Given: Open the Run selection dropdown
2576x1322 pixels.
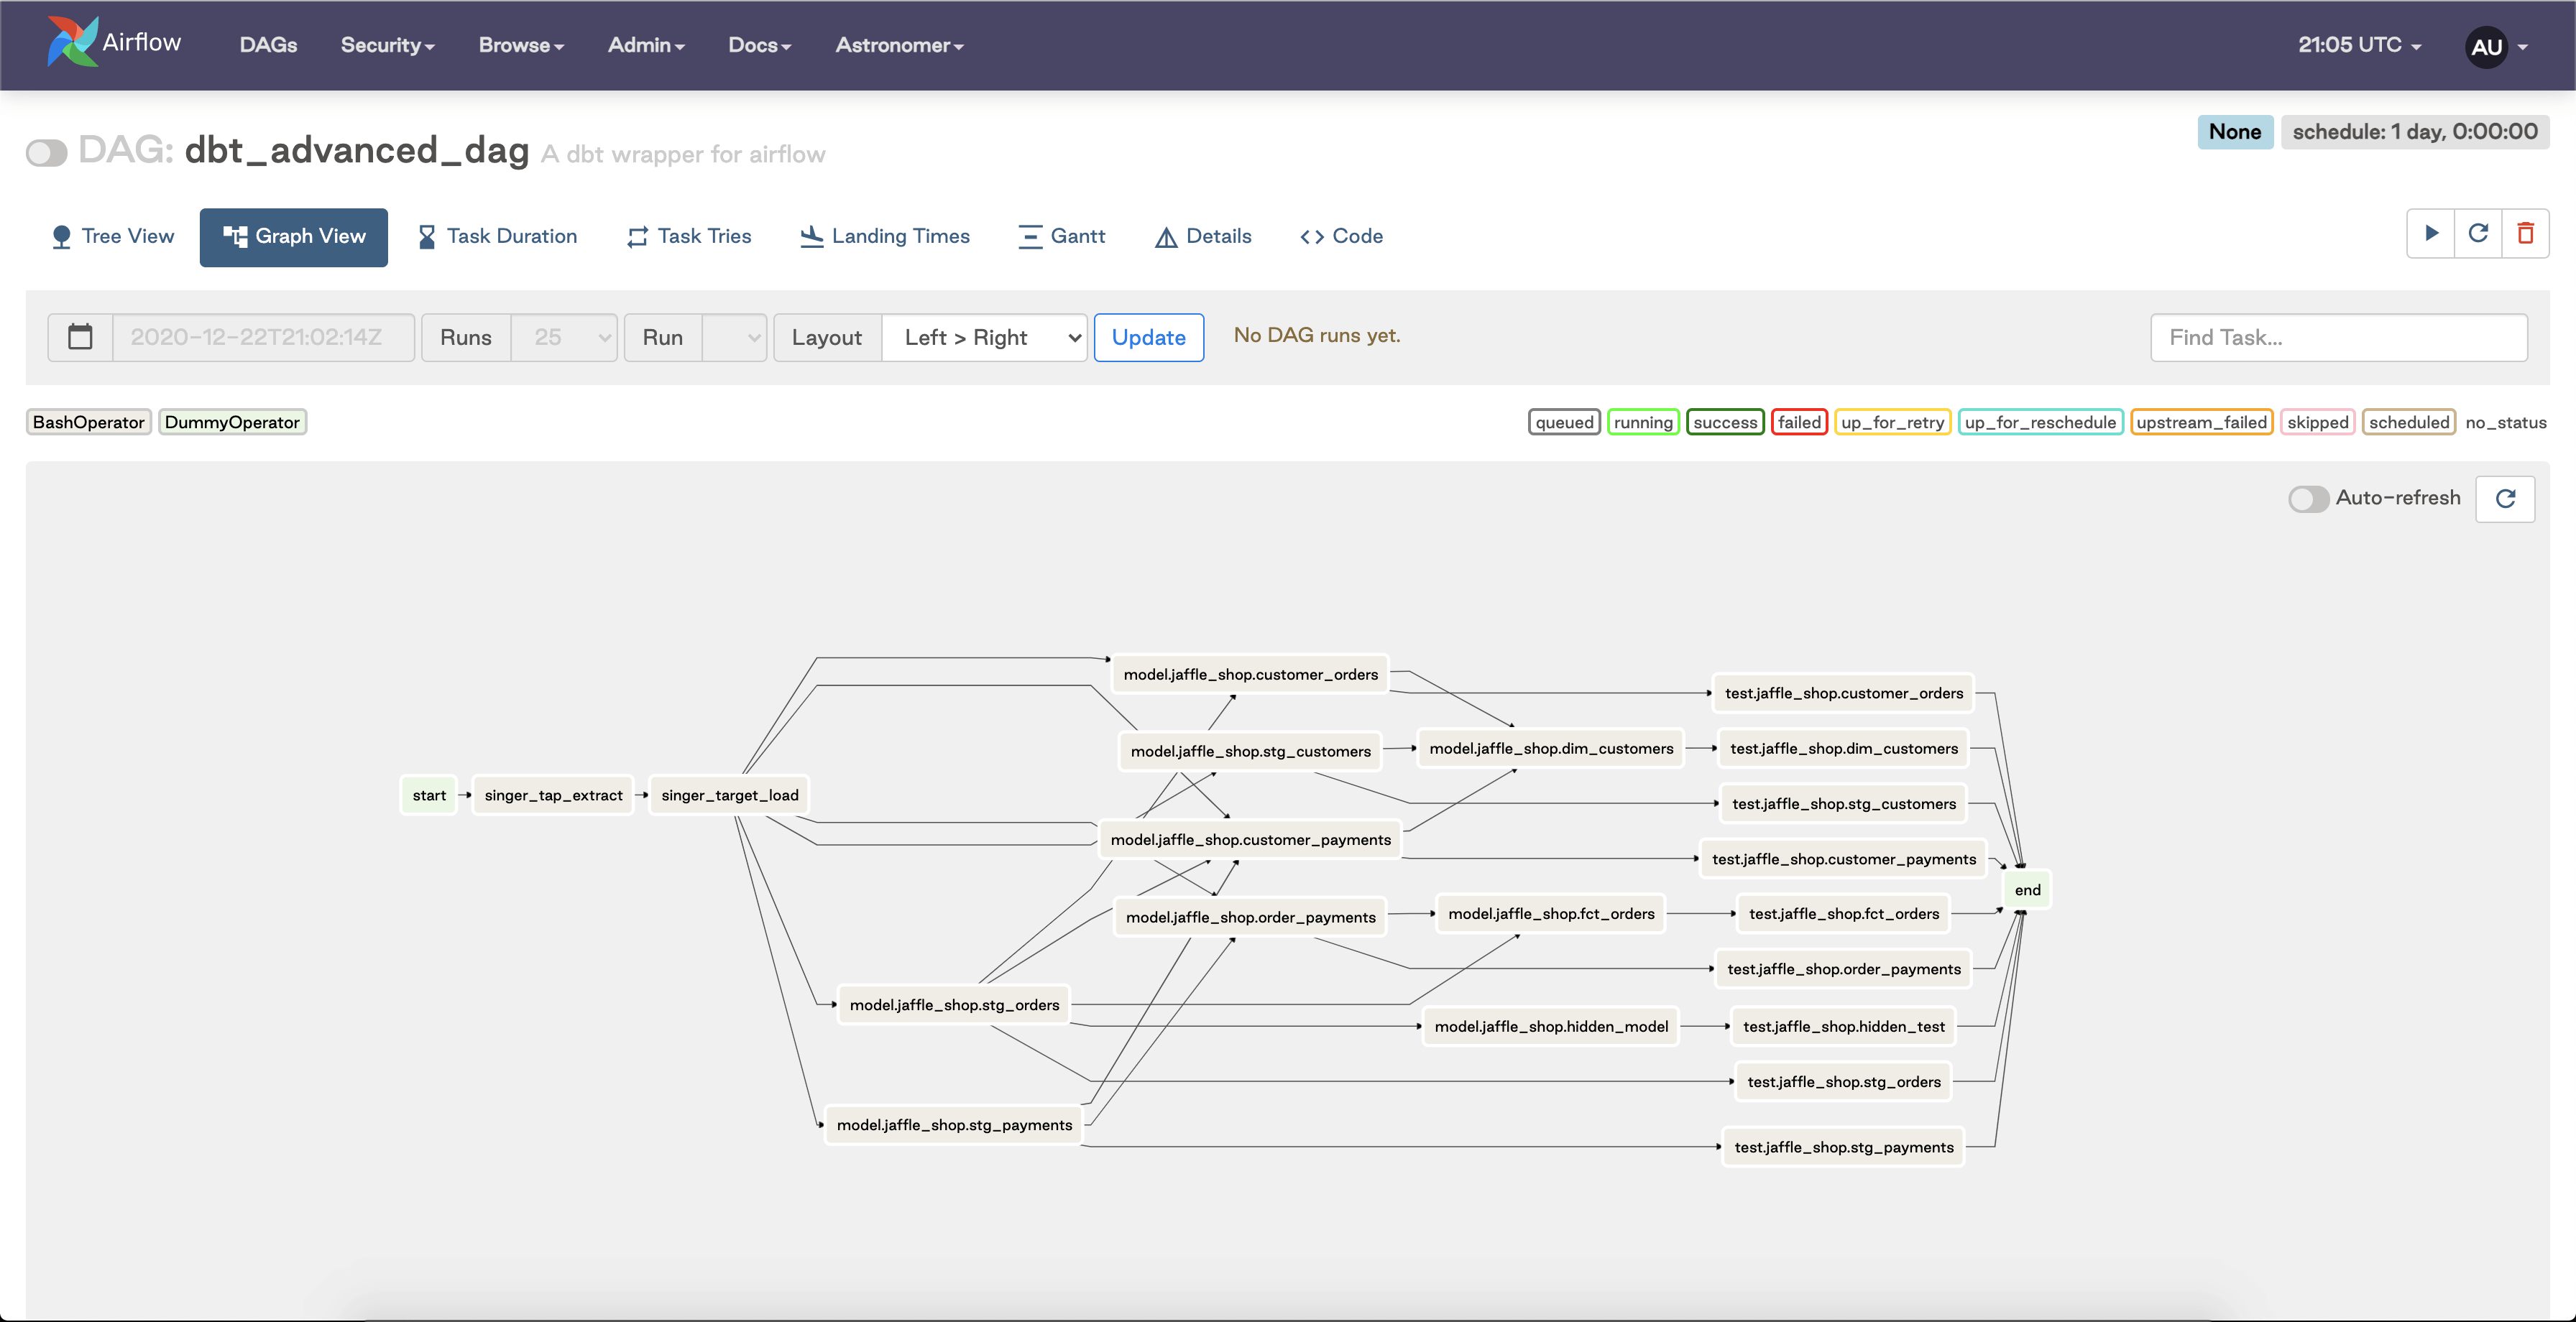Looking at the screenshot, I should pyautogui.click(x=735, y=337).
